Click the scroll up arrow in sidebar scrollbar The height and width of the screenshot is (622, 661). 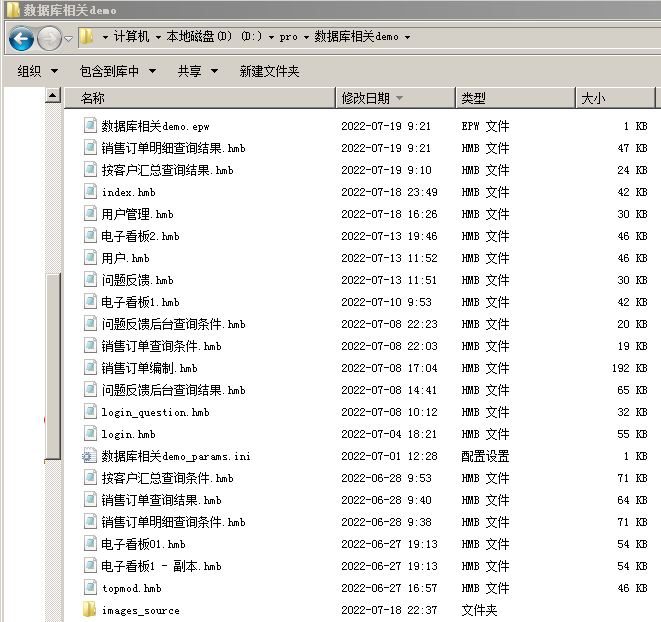tap(53, 96)
